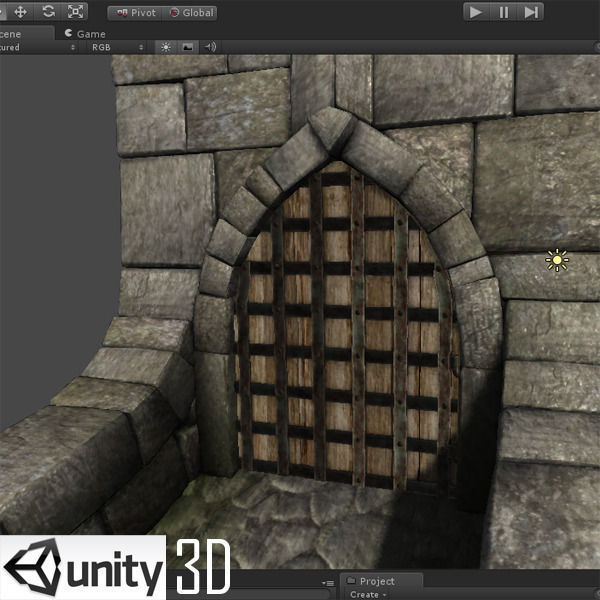Toggle the Pivot handle position
The height and width of the screenshot is (600, 600).
(136, 13)
